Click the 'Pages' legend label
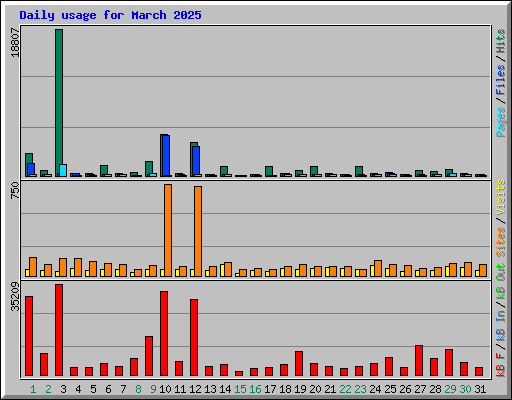 click(x=501, y=122)
